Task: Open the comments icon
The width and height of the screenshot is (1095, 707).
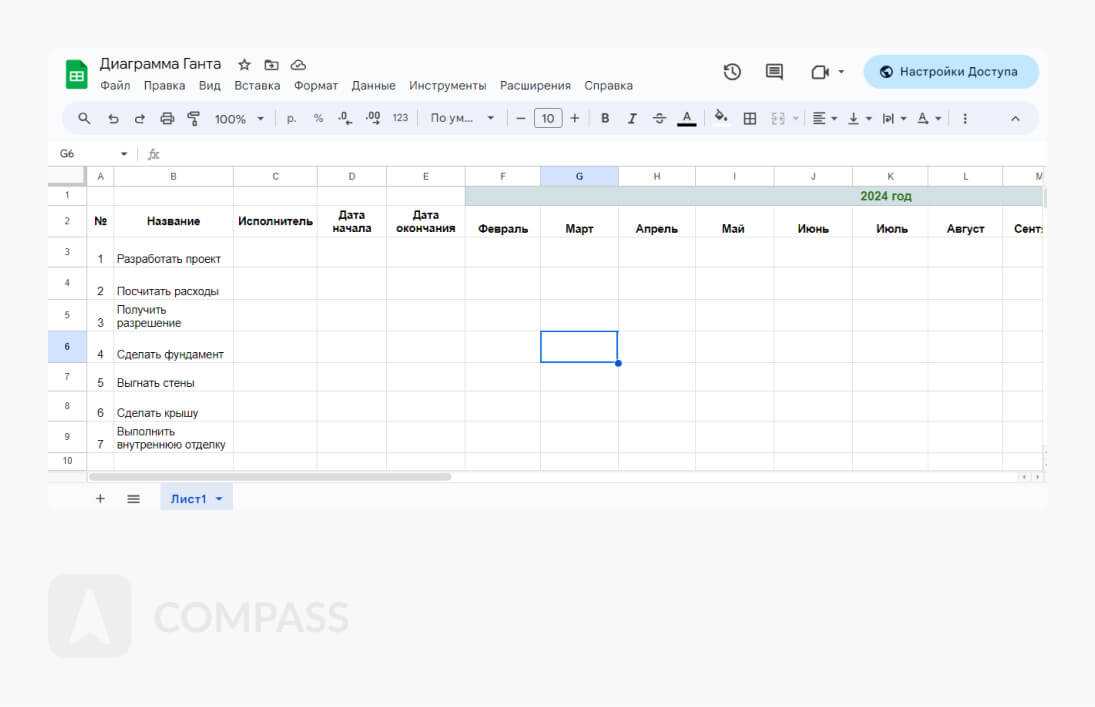Action: click(774, 72)
